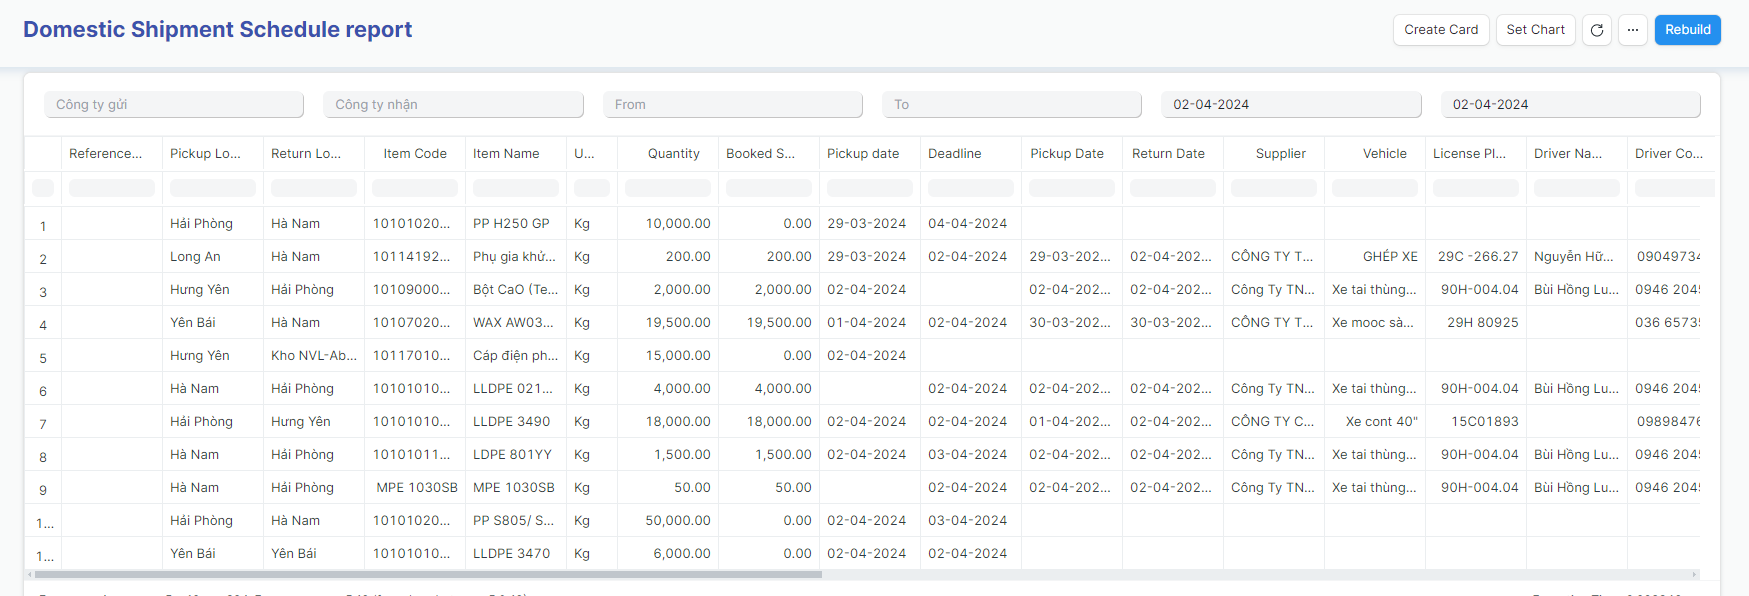The height and width of the screenshot is (596, 1749).
Task: Select the PP H250 GP item cell
Action: [x=511, y=224]
